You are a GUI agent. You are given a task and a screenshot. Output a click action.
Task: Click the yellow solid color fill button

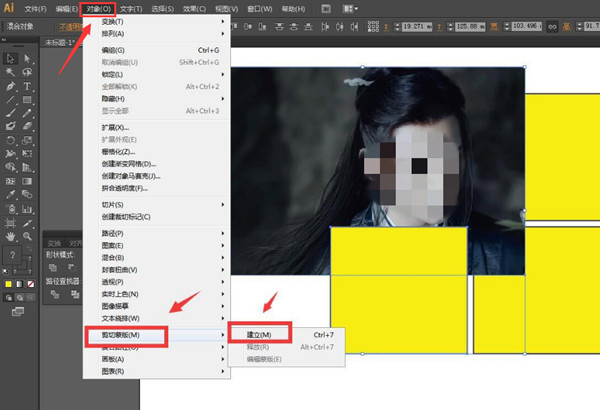pos(9,284)
